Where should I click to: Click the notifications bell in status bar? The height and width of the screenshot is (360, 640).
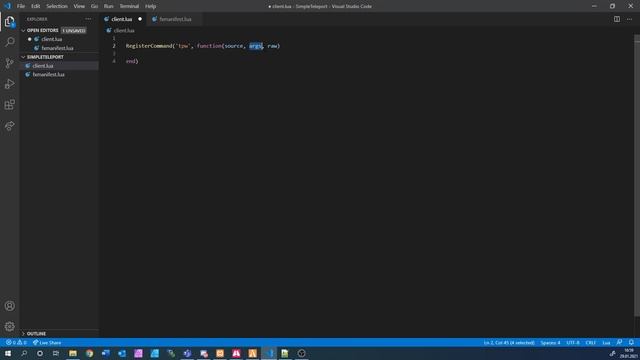[x=631, y=342]
